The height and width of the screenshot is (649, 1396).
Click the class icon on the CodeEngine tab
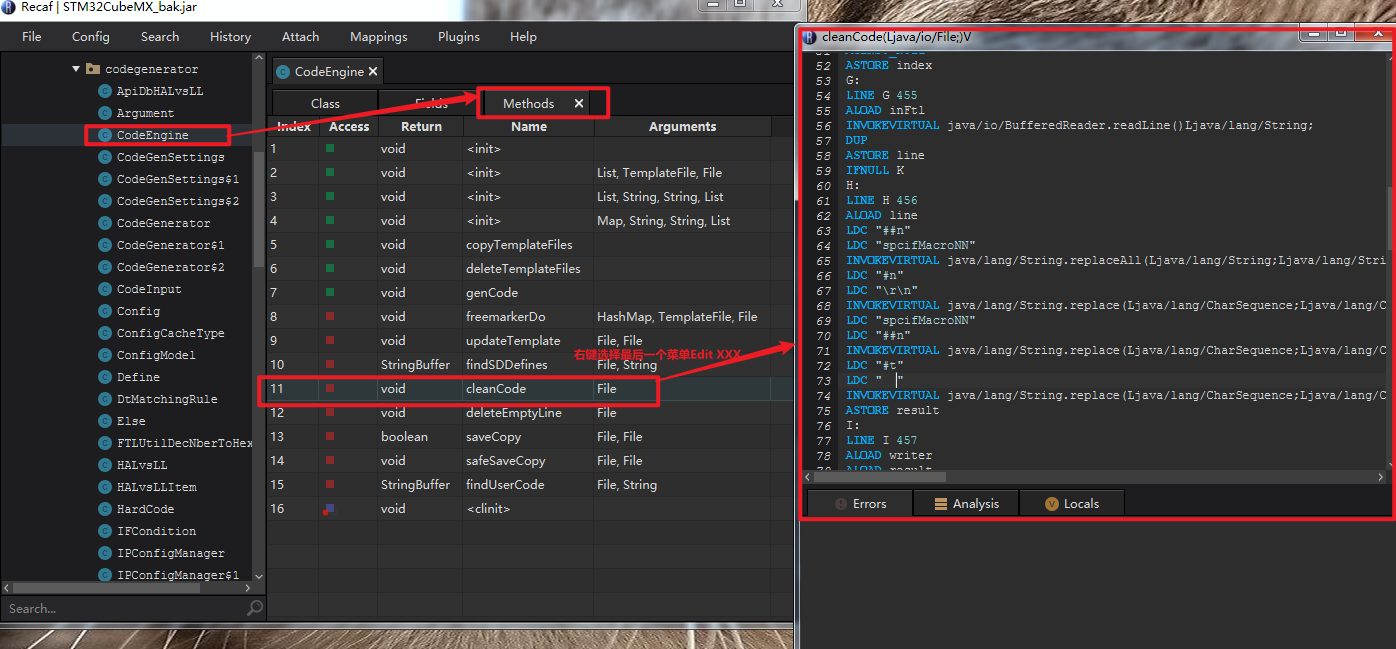coord(286,71)
